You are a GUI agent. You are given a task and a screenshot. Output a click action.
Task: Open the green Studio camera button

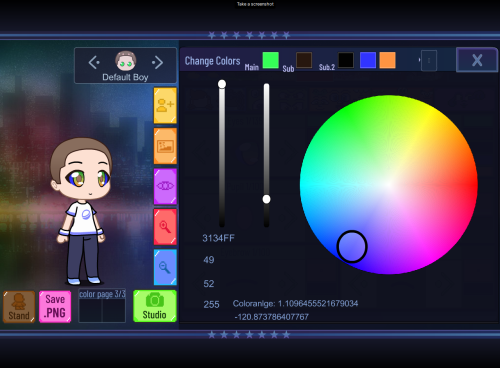155,306
